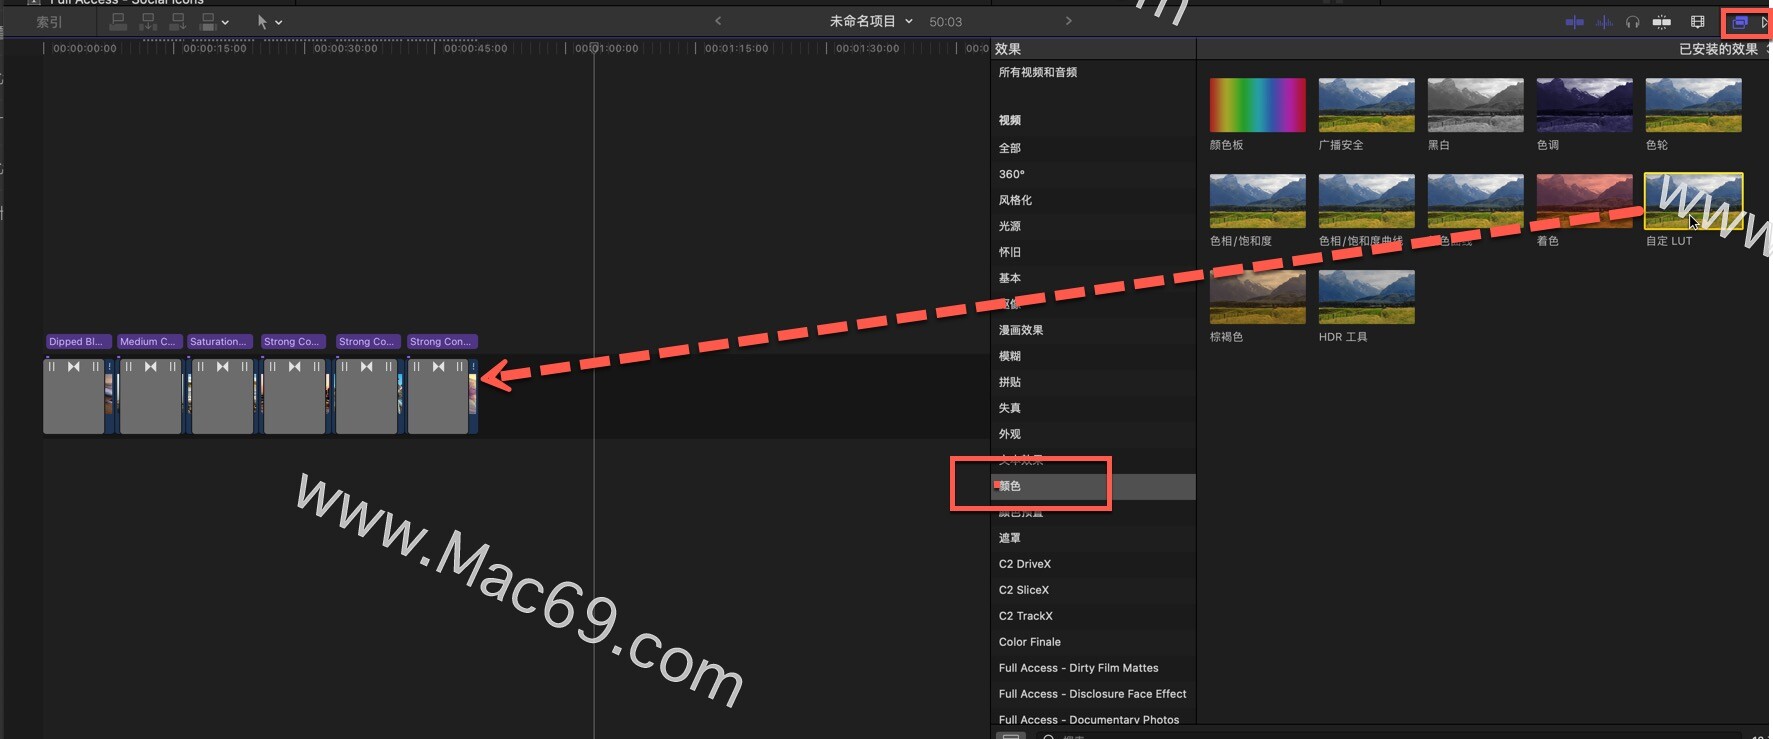This screenshot has width=1773, height=739.
Task: Select the 拼贴 category
Action: pyautogui.click(x=1093, y=382)
